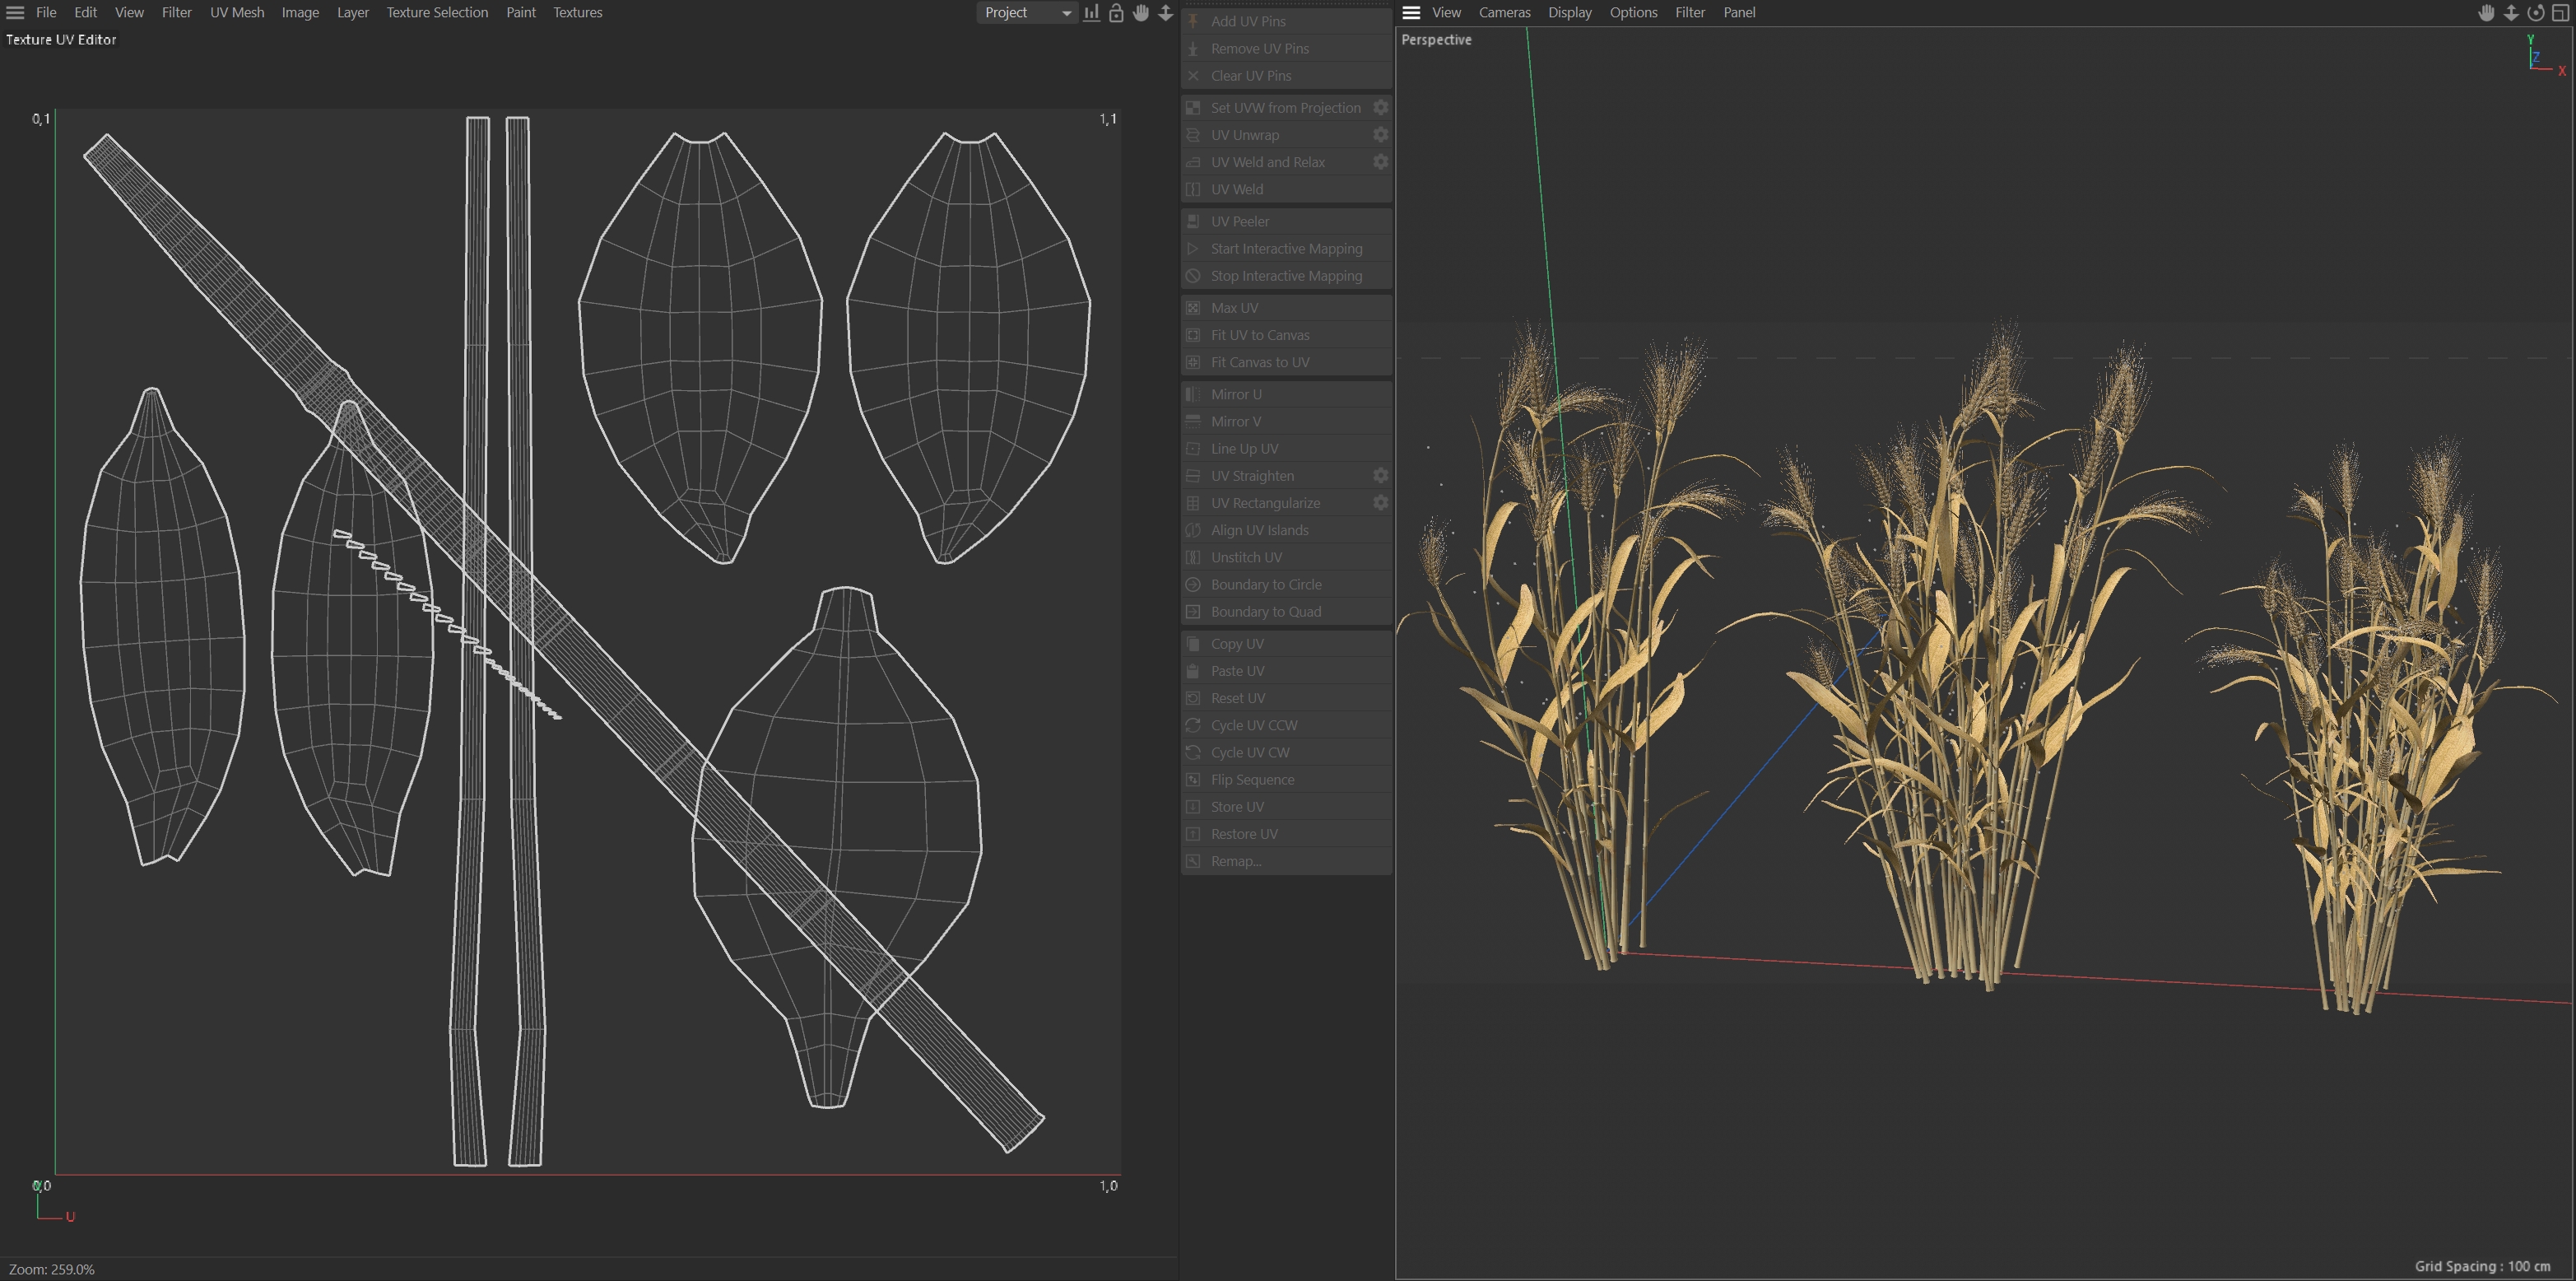2576x1281 pixels.
Task: Click the Boundary to Circle command
Action: pyautogui.click(x=1266, y=584)
